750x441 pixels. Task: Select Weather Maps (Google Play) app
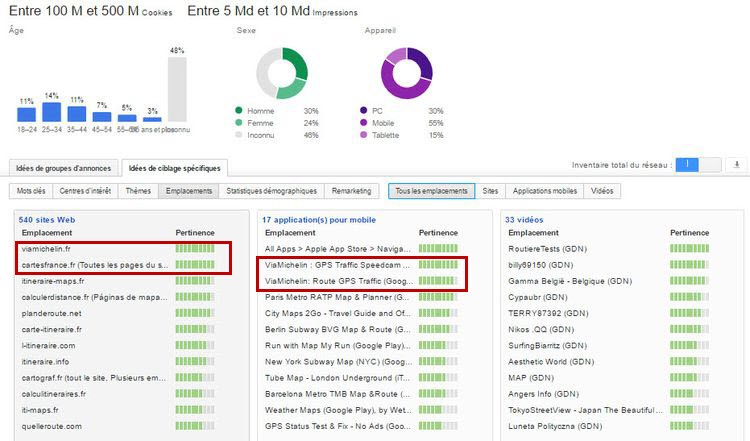pos(338,410)
